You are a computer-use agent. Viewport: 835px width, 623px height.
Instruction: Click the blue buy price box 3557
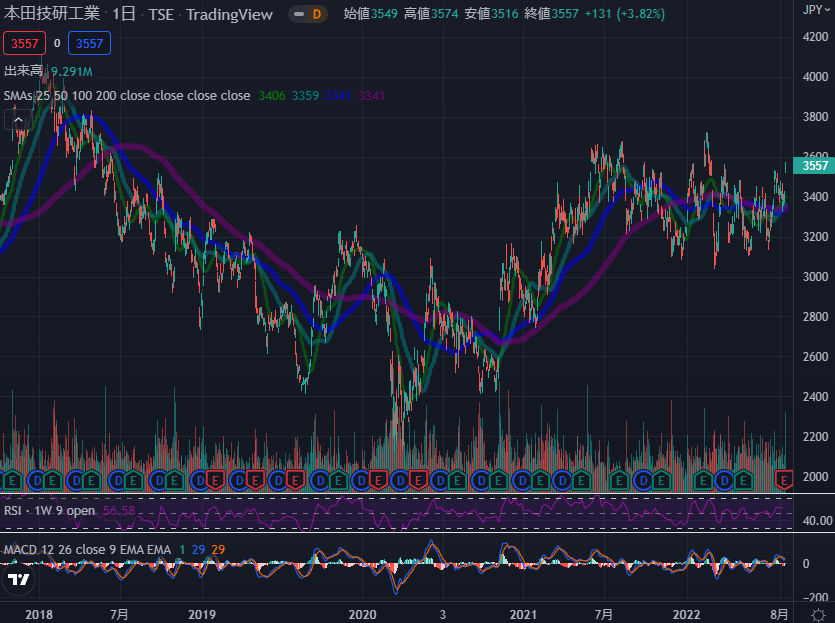point(91,43)
